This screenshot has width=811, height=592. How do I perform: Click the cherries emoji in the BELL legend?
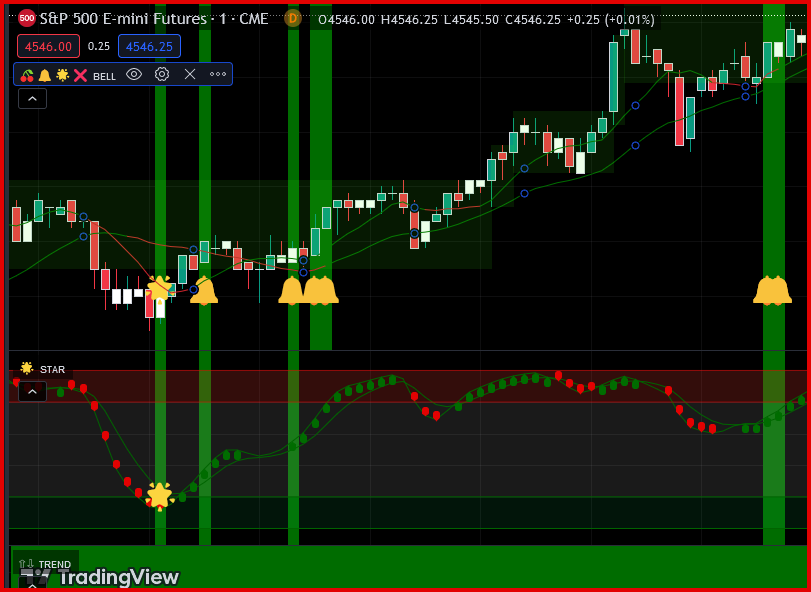point(27,75)
